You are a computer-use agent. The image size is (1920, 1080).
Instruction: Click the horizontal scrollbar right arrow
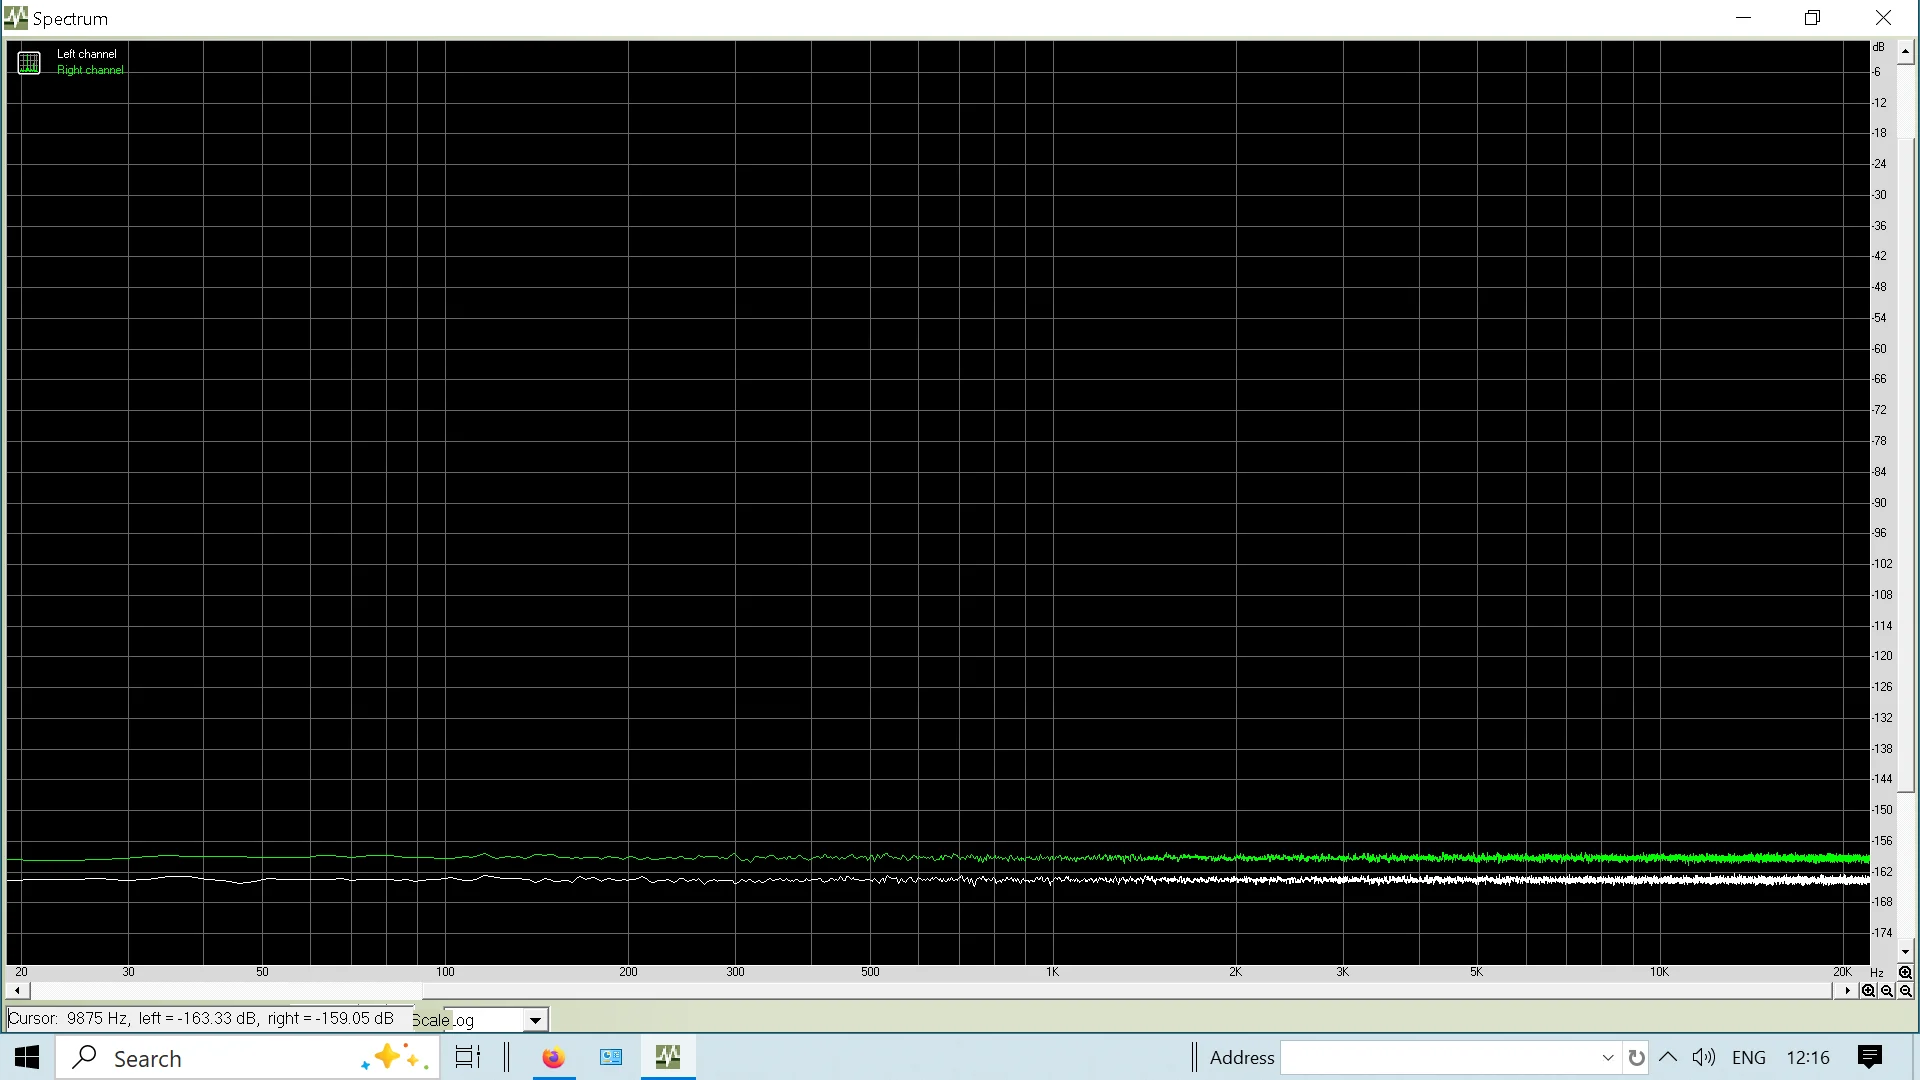click(x=1847, y=991)
